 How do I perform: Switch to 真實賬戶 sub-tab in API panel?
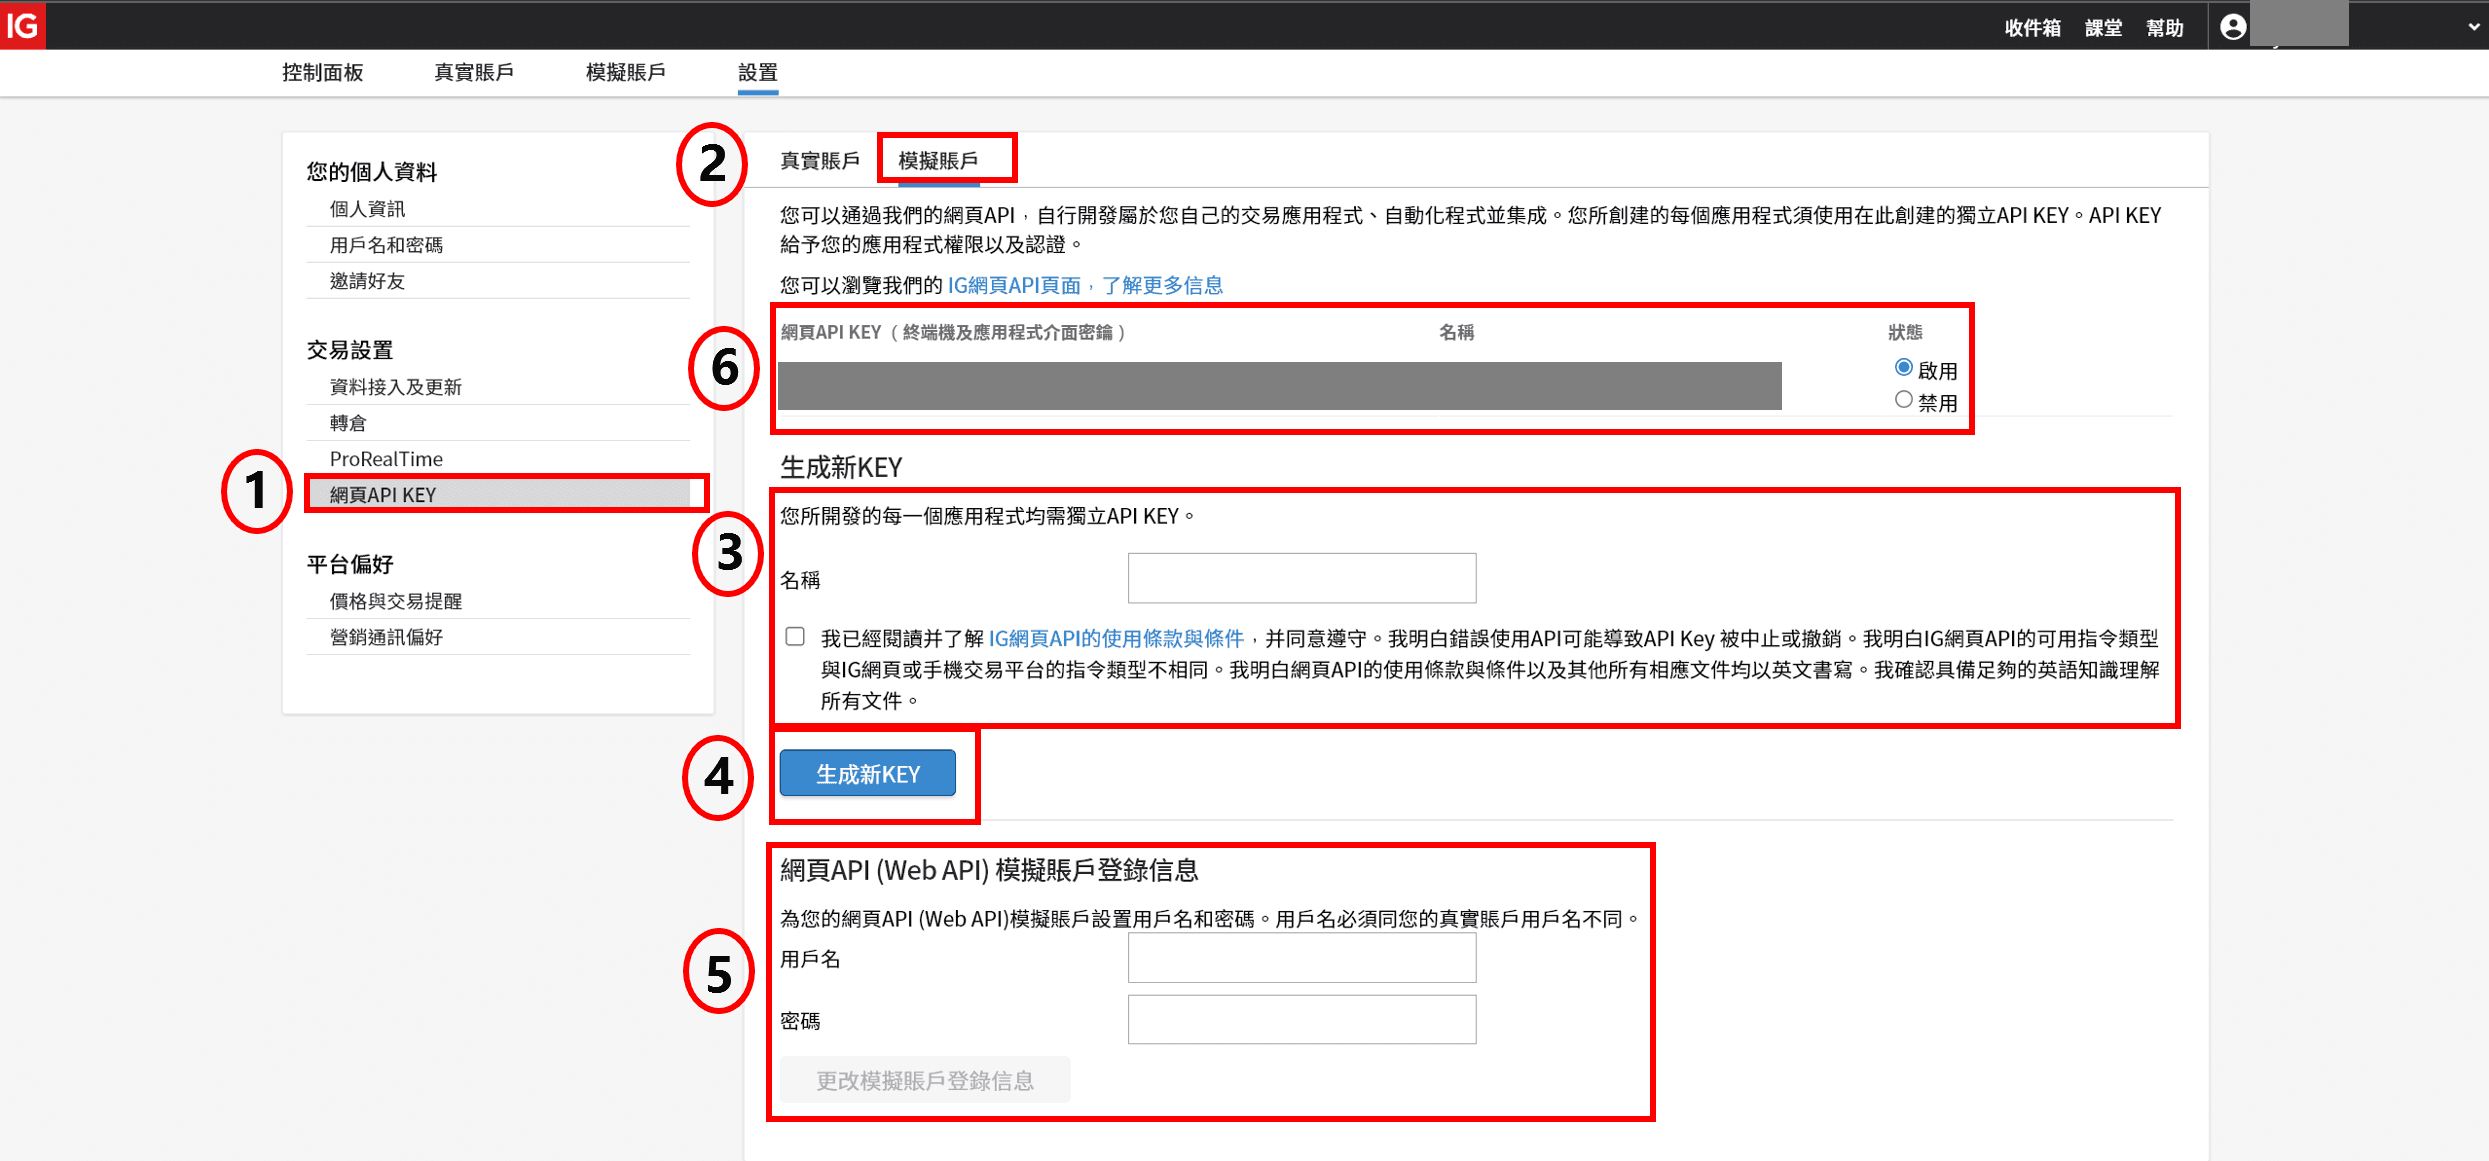819,160
